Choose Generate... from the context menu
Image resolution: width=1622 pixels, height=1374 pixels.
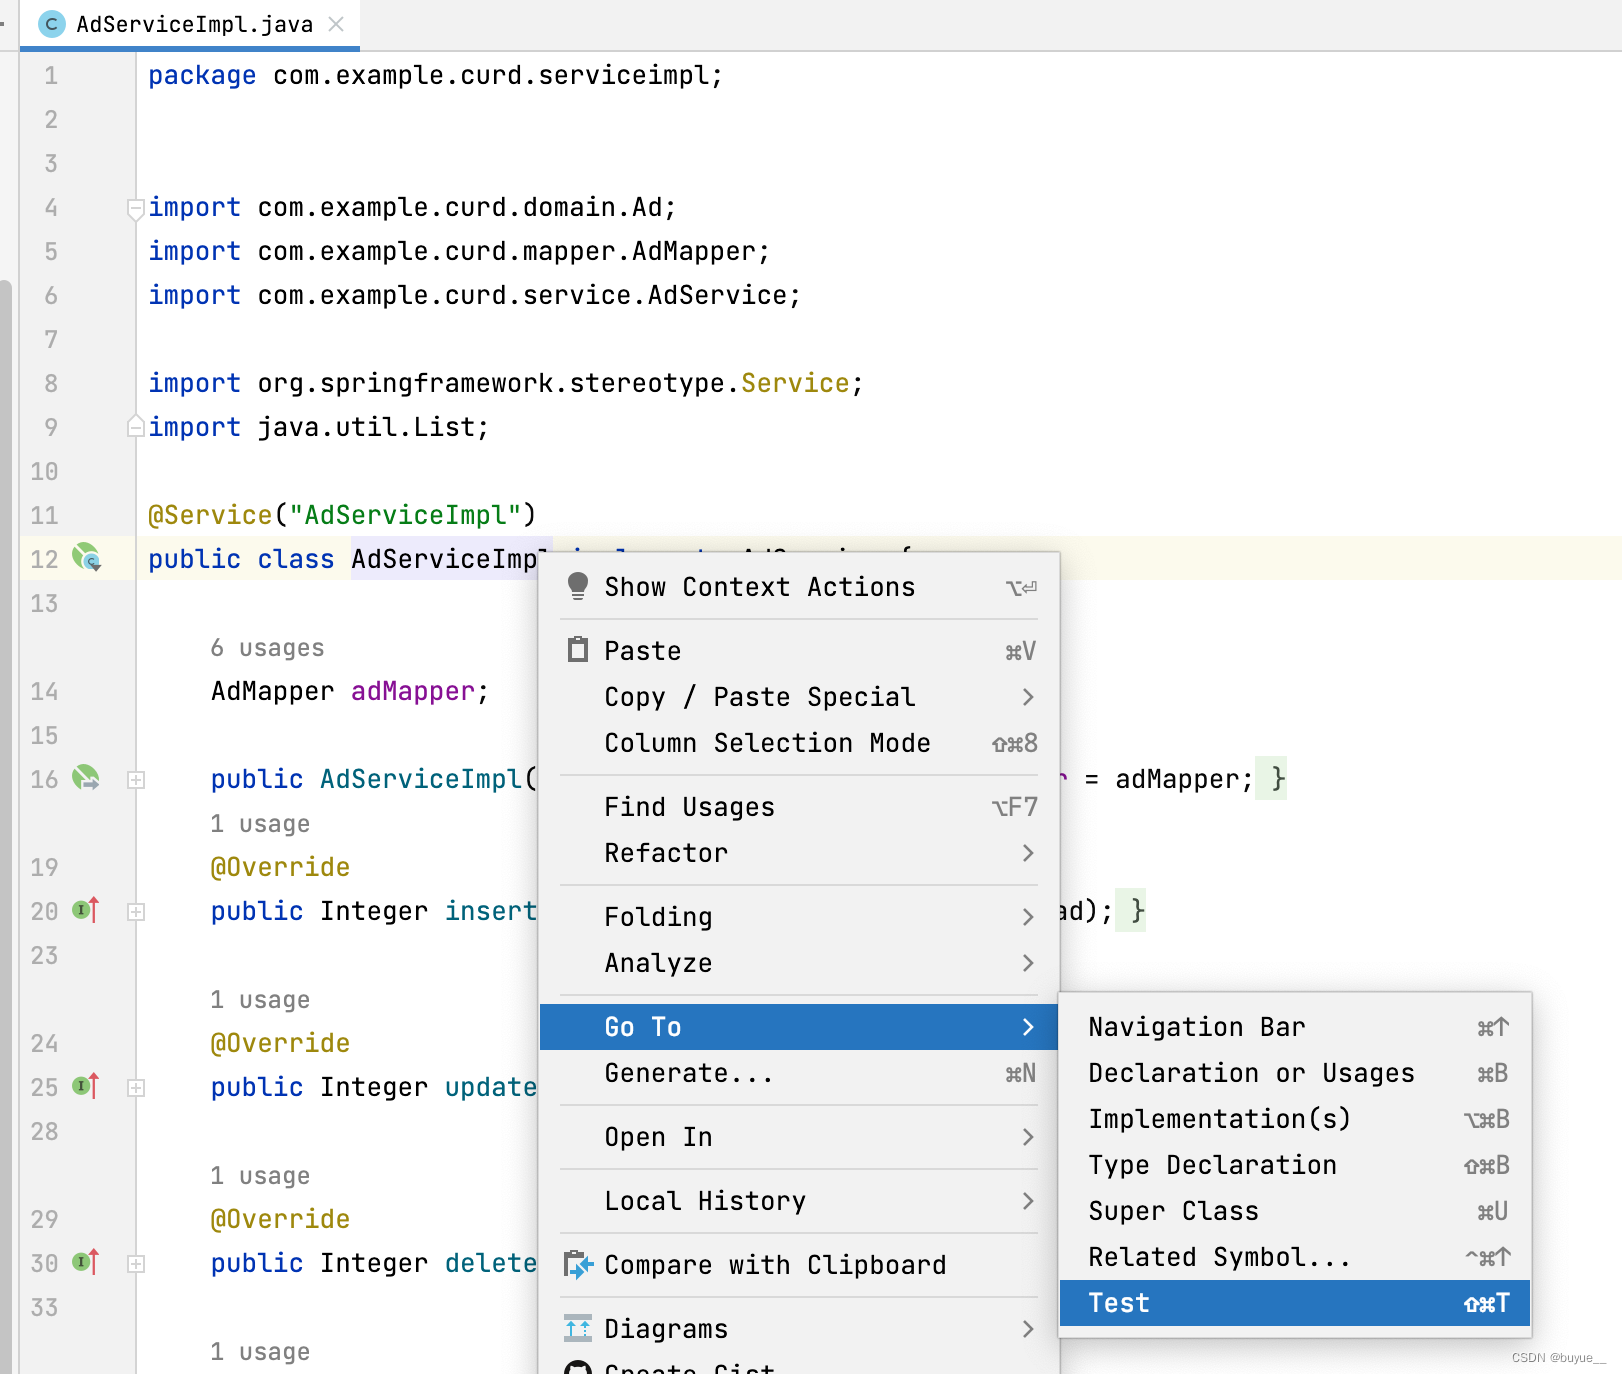[799, 1073]
